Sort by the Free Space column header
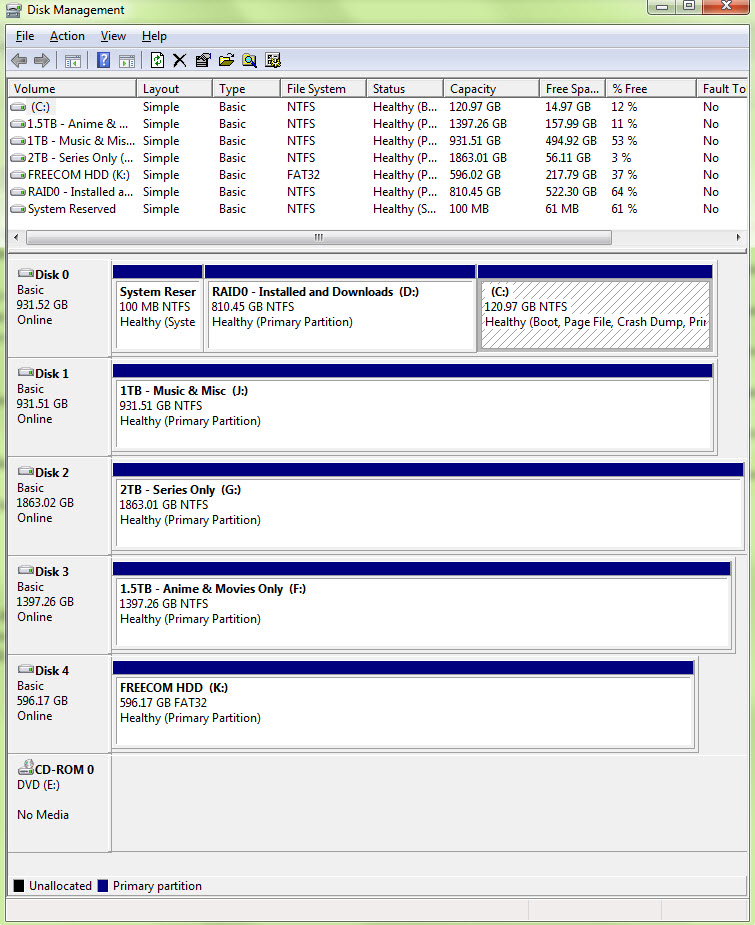The image size is (755, 925). pyautogui.click(x=572, y=88)
